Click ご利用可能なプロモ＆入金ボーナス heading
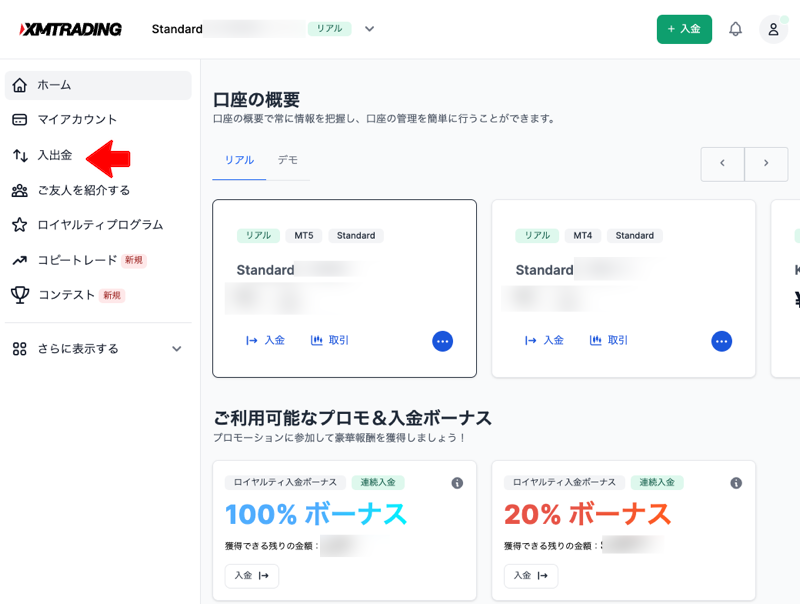 click(352, 418)
